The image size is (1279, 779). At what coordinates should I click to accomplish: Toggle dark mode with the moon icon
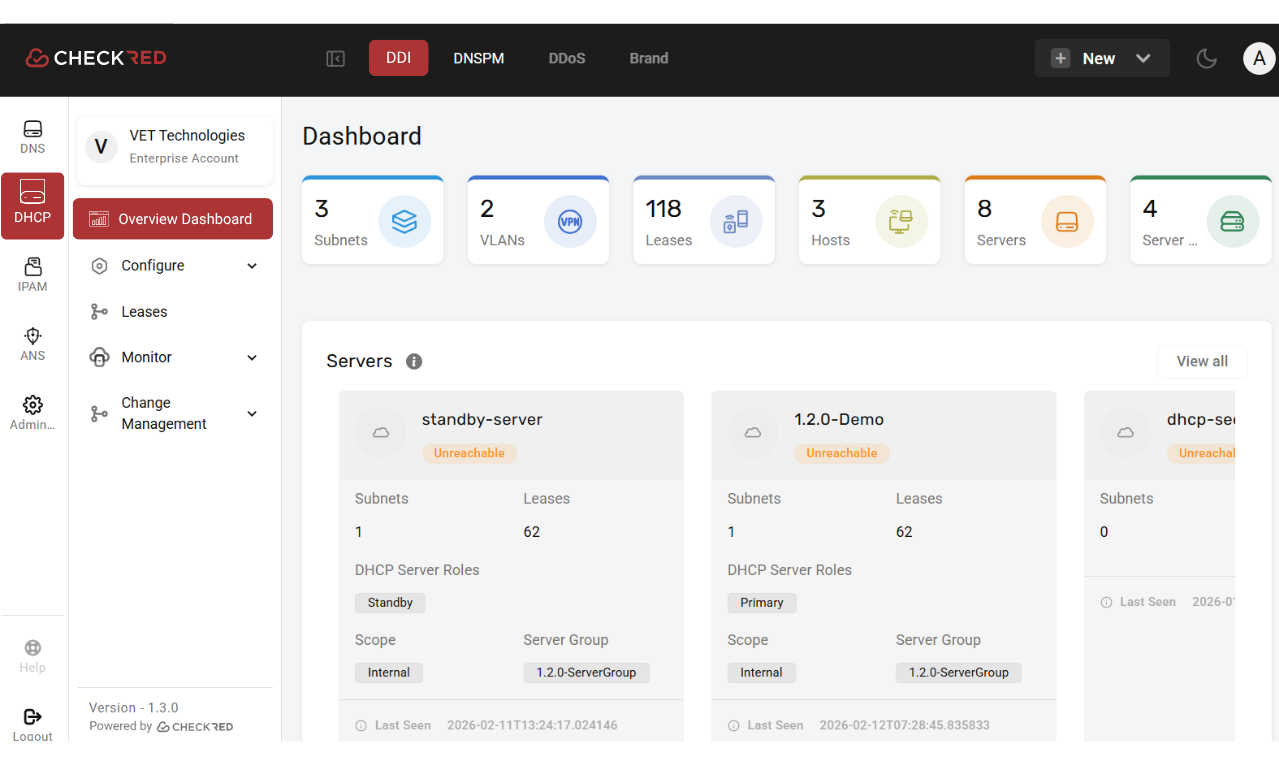click(x=1206, y=58)
